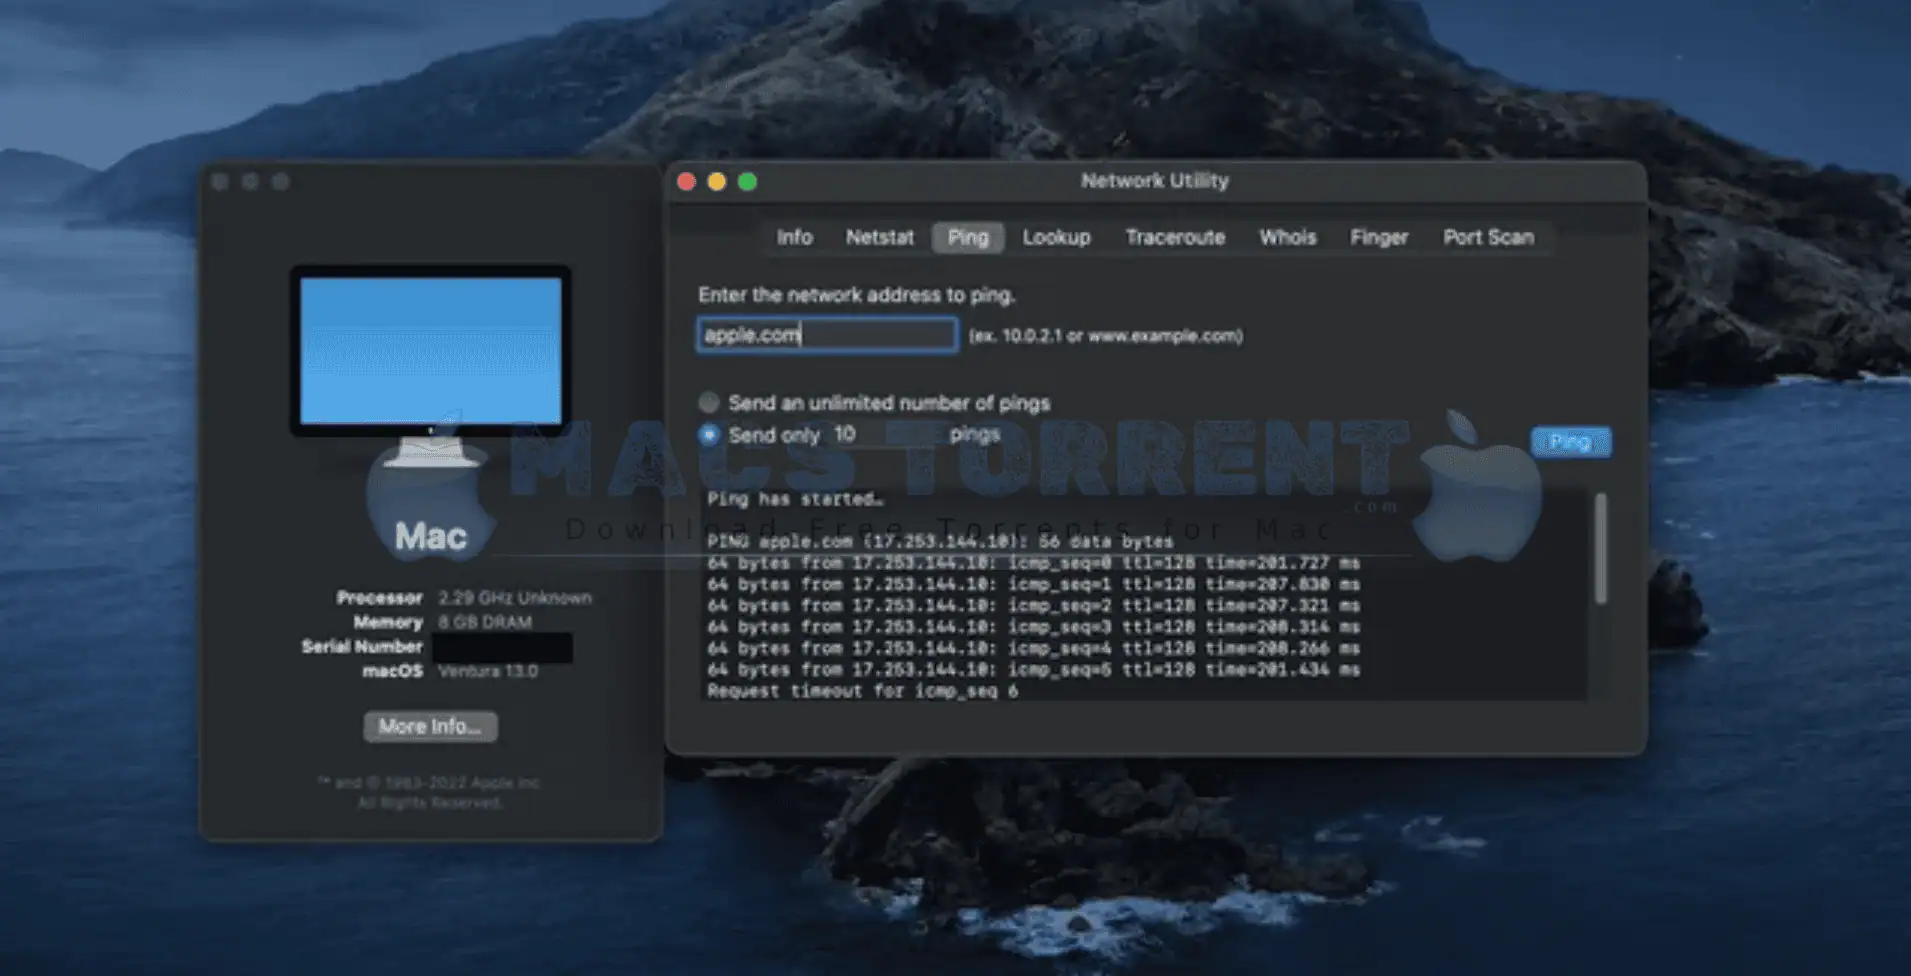Switch to the Whois tab
Image resolution: width=1911 pixels, height=976 pixels.
tap(1287, 237)
